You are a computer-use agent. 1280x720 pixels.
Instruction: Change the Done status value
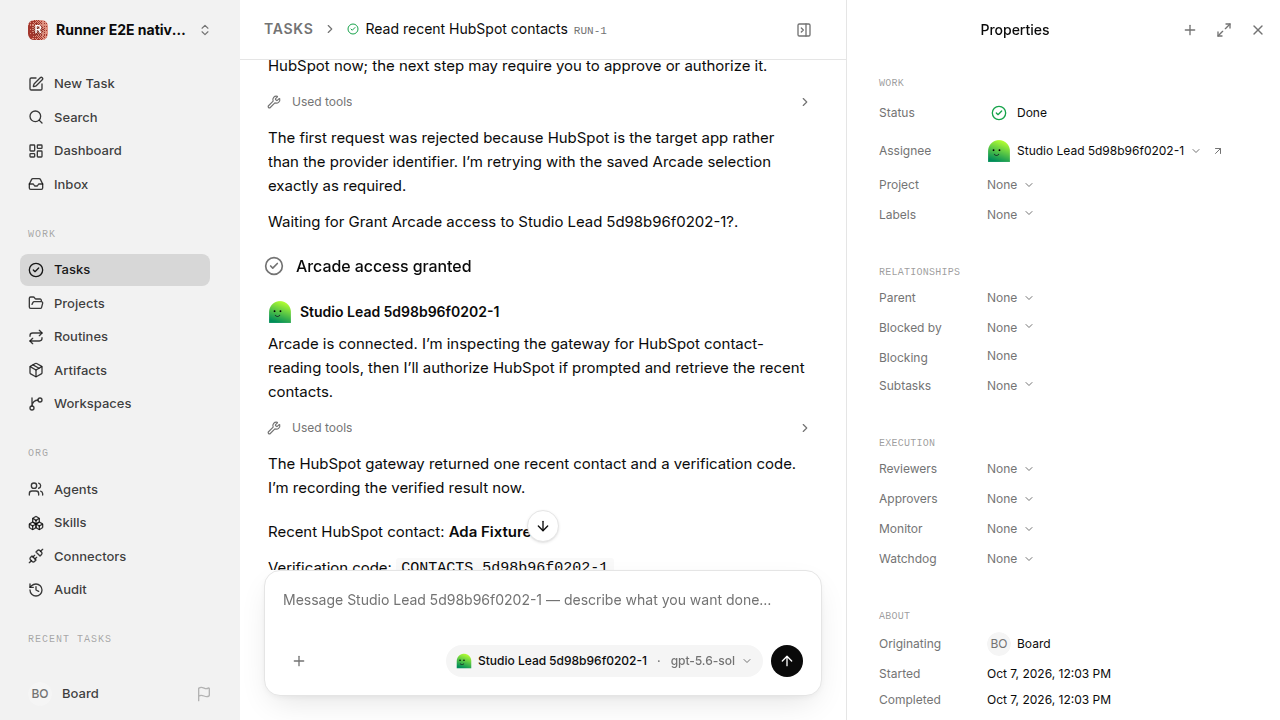click(1019, 113)
